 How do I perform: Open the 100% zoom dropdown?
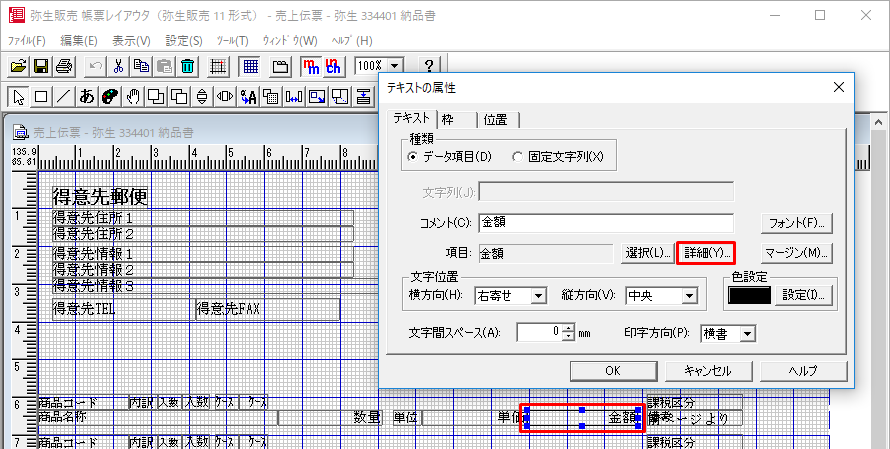point(395,66)
